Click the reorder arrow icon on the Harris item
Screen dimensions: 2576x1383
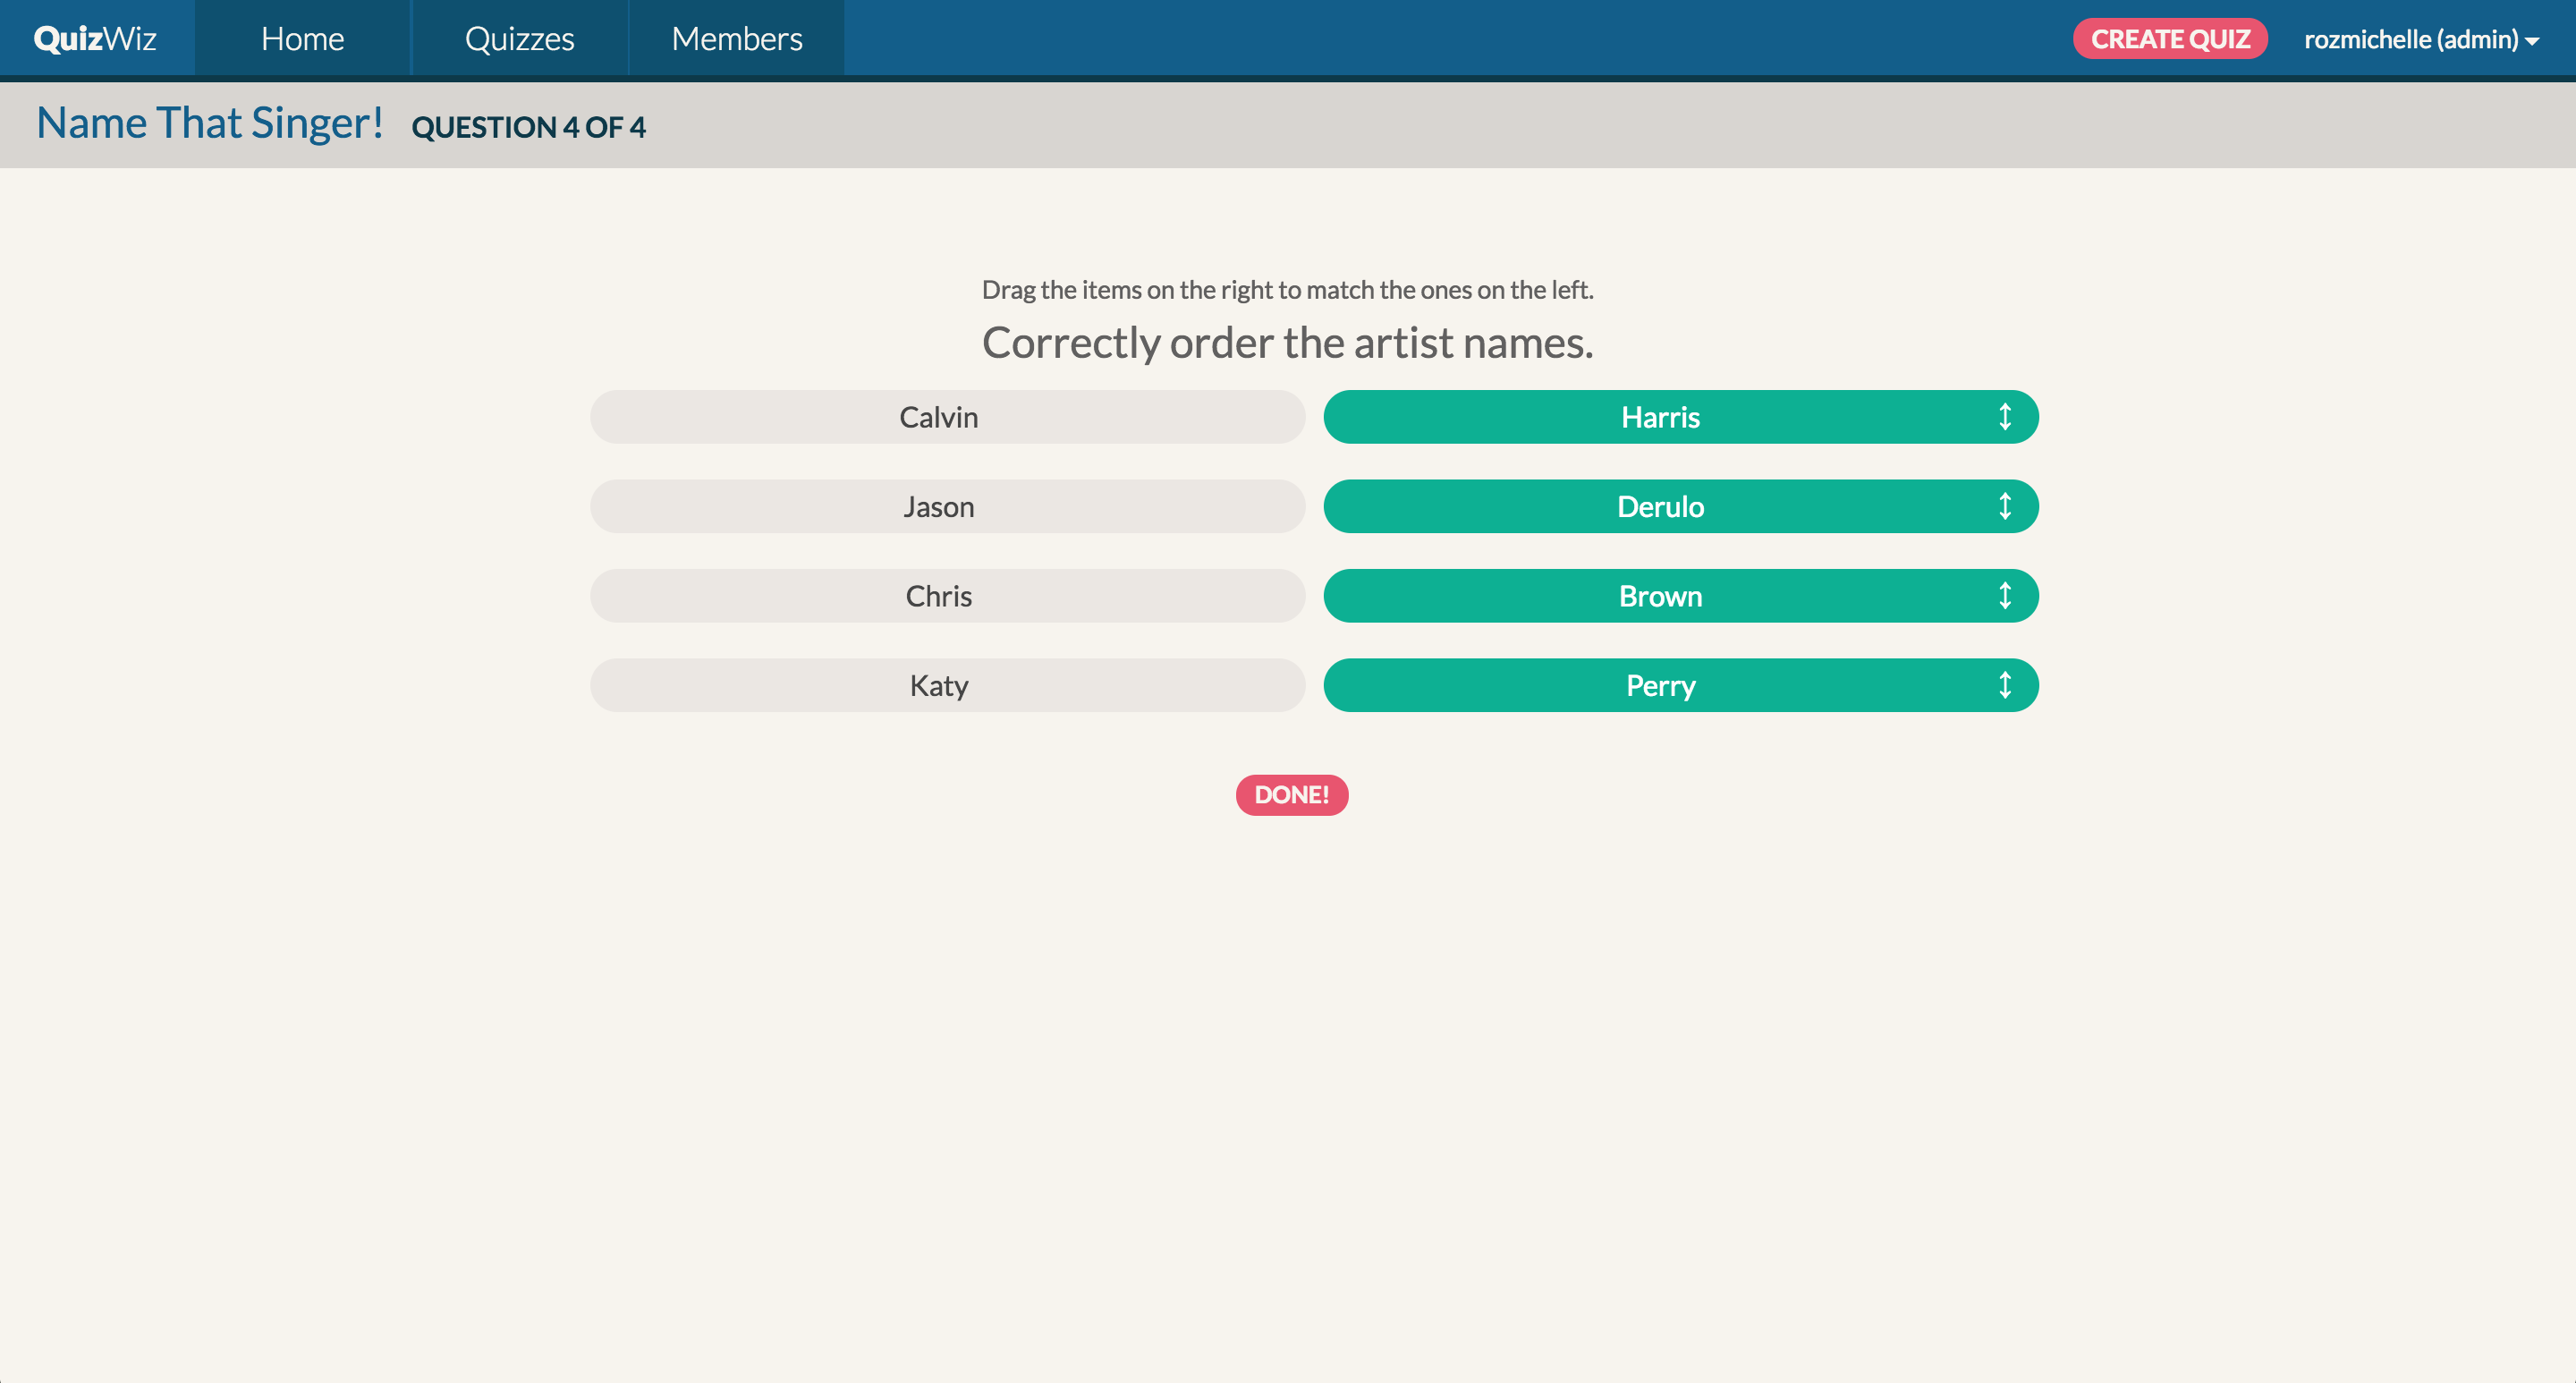[2005, 417]
